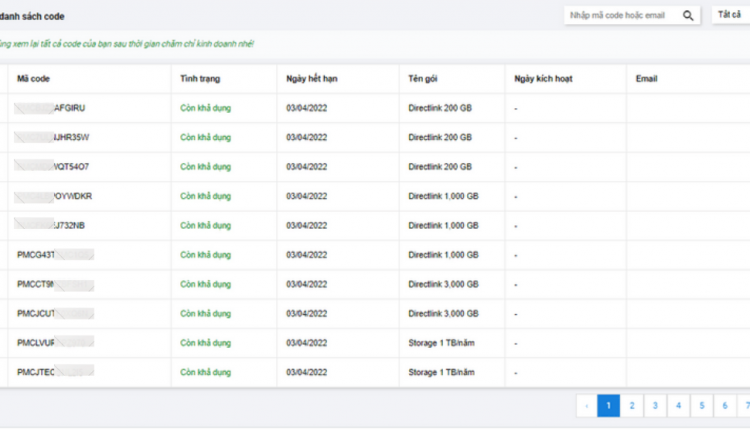This screenshot has height=430, width=750.
Task: Click the 'Tên gói' column header
Action: tap(423, 79)
